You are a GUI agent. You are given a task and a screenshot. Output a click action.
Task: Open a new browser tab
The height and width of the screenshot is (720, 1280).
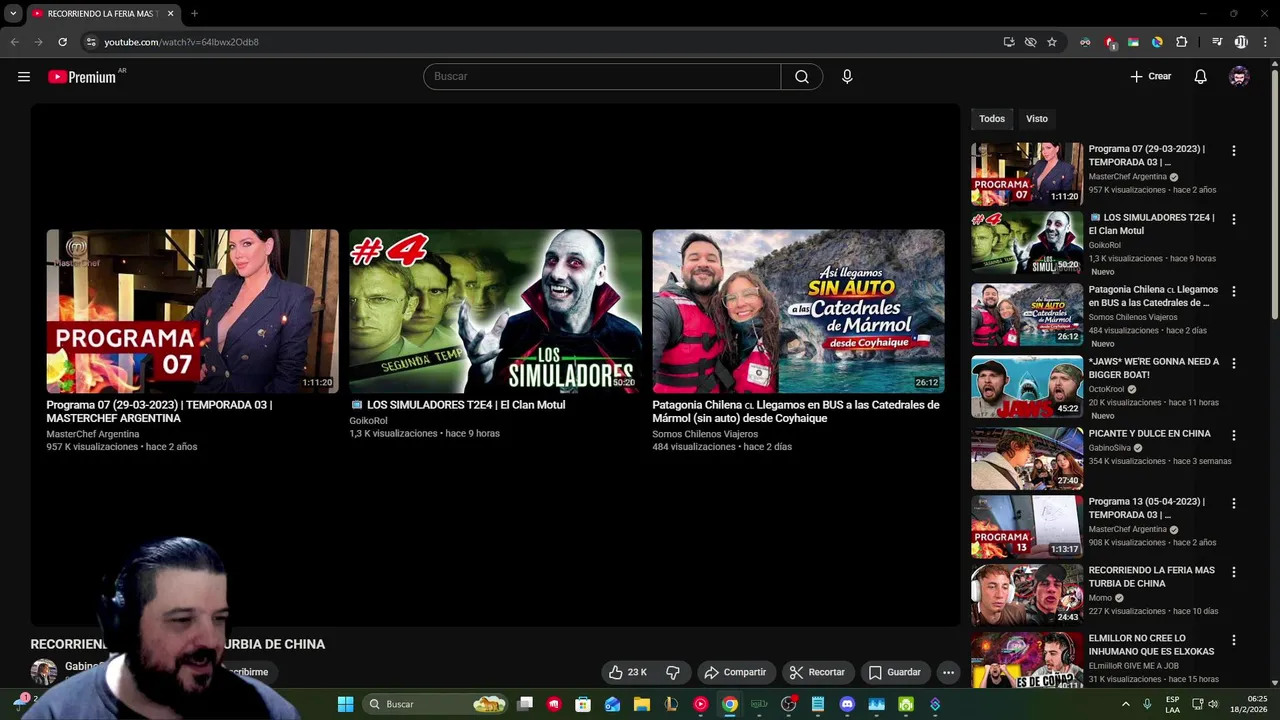[x=194, y=14]
